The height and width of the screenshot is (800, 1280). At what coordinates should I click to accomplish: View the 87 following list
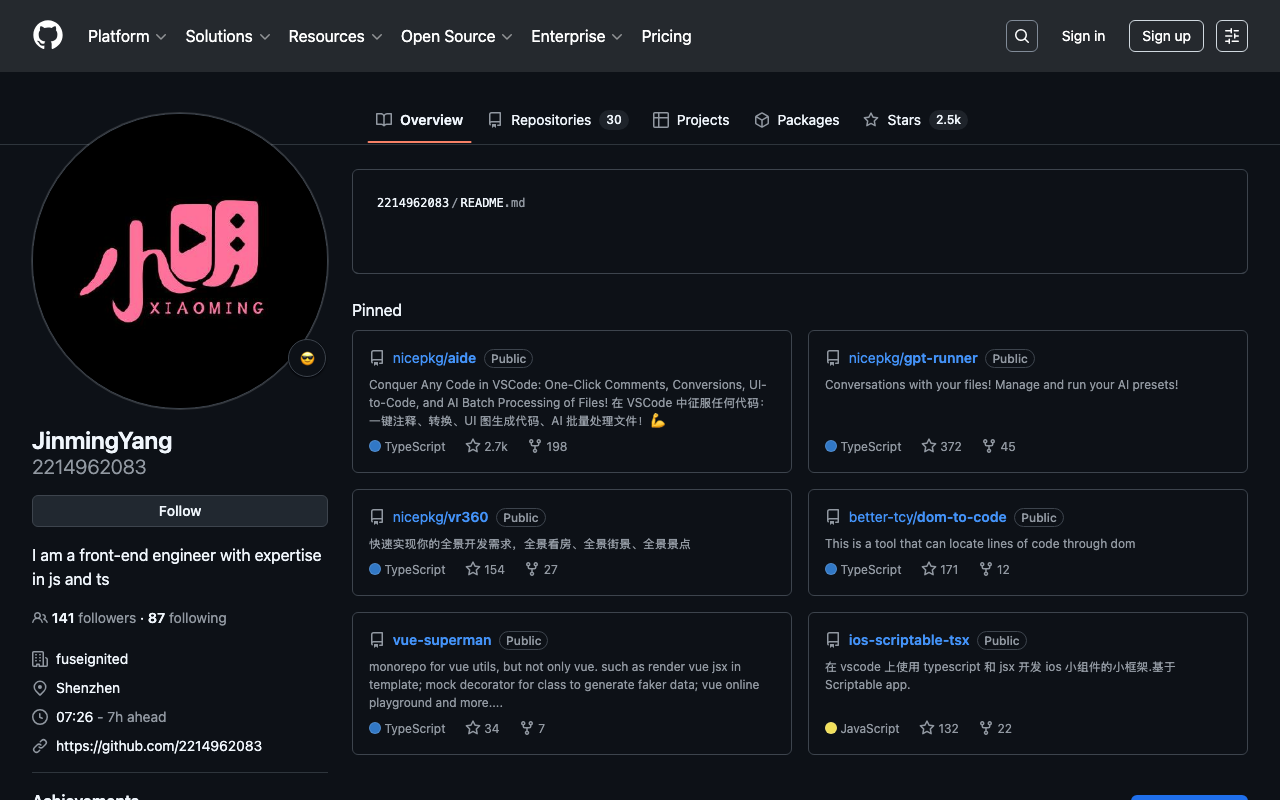pyautogui.click(x=187, y=618)
